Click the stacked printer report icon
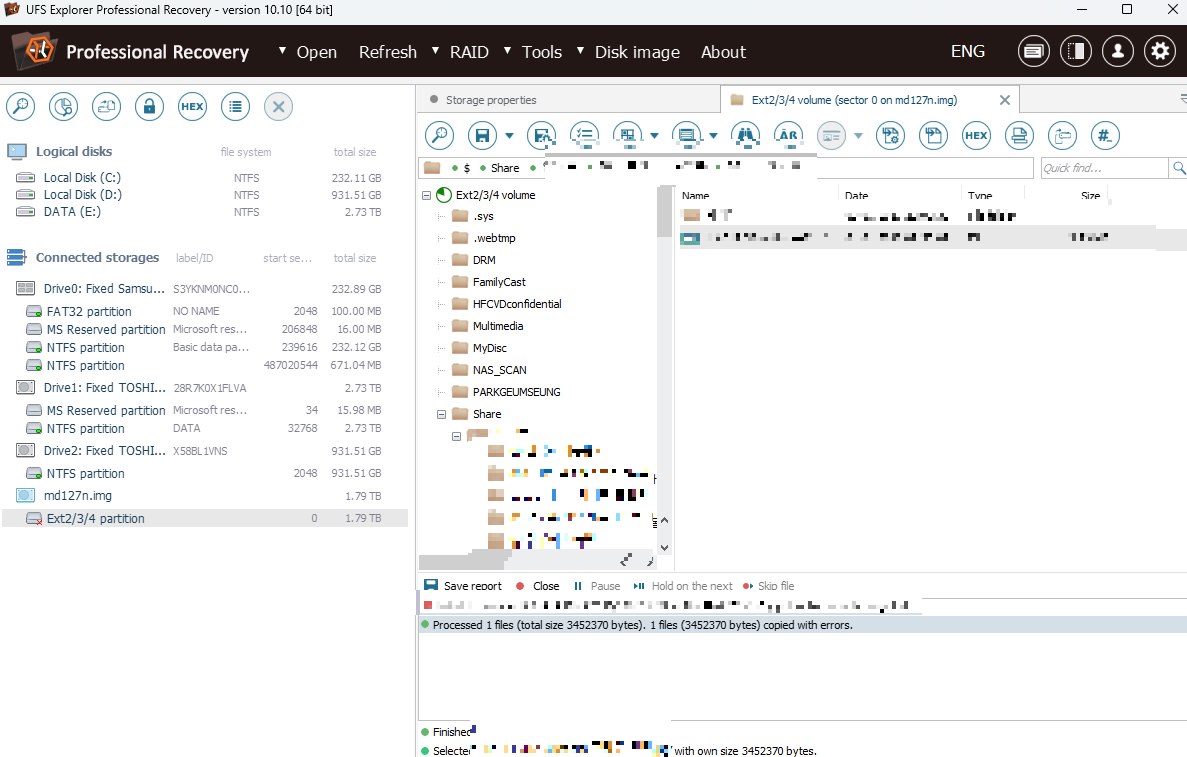The image size is (1187, 757). coord(1019,136)
